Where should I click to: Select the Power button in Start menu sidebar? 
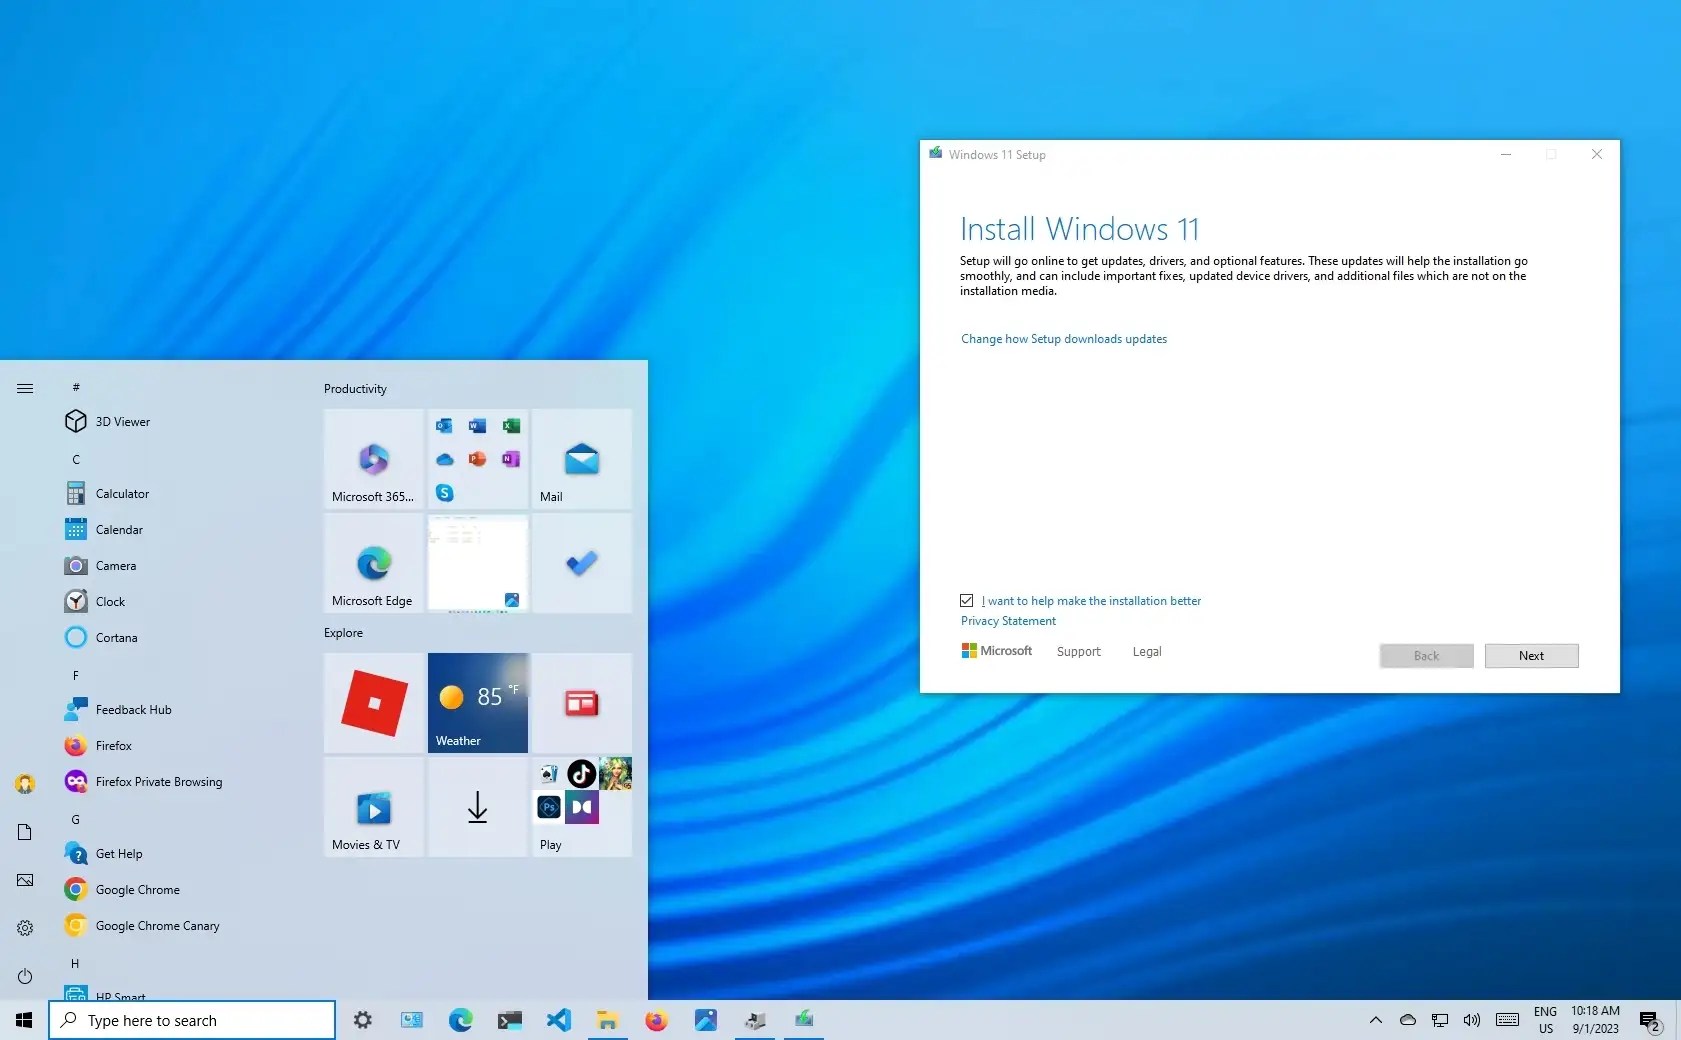(25, 977)
